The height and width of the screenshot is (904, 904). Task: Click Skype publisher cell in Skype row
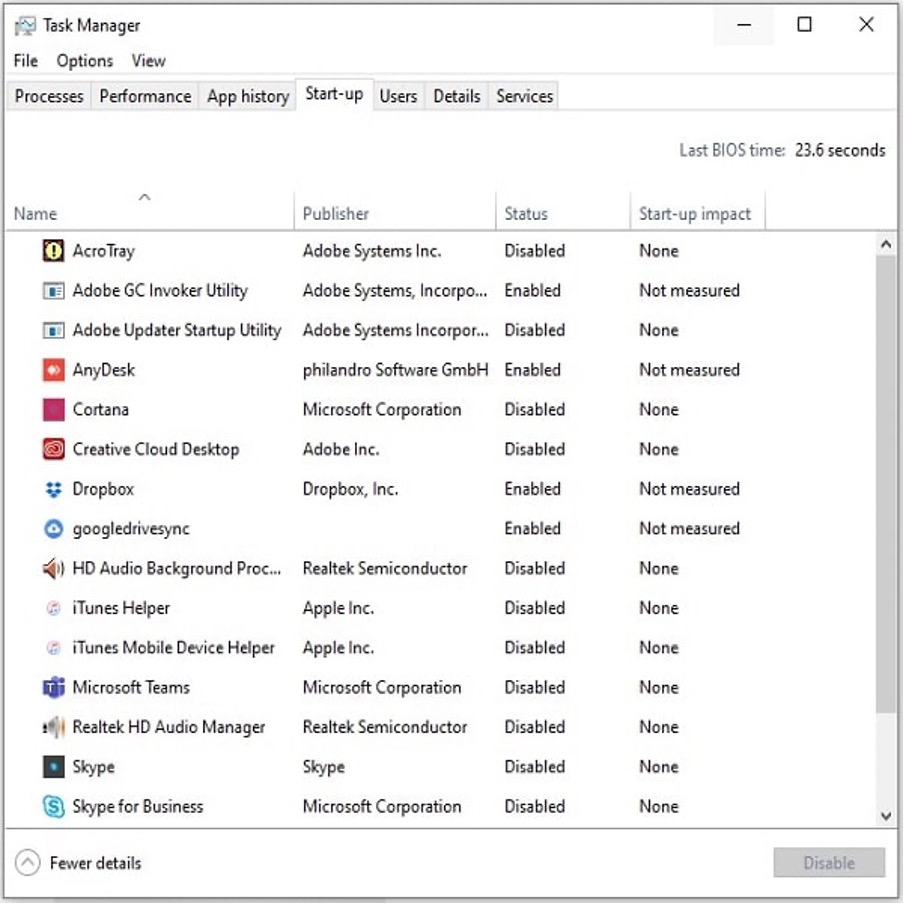pyautogui.click(x=323, y=767)
